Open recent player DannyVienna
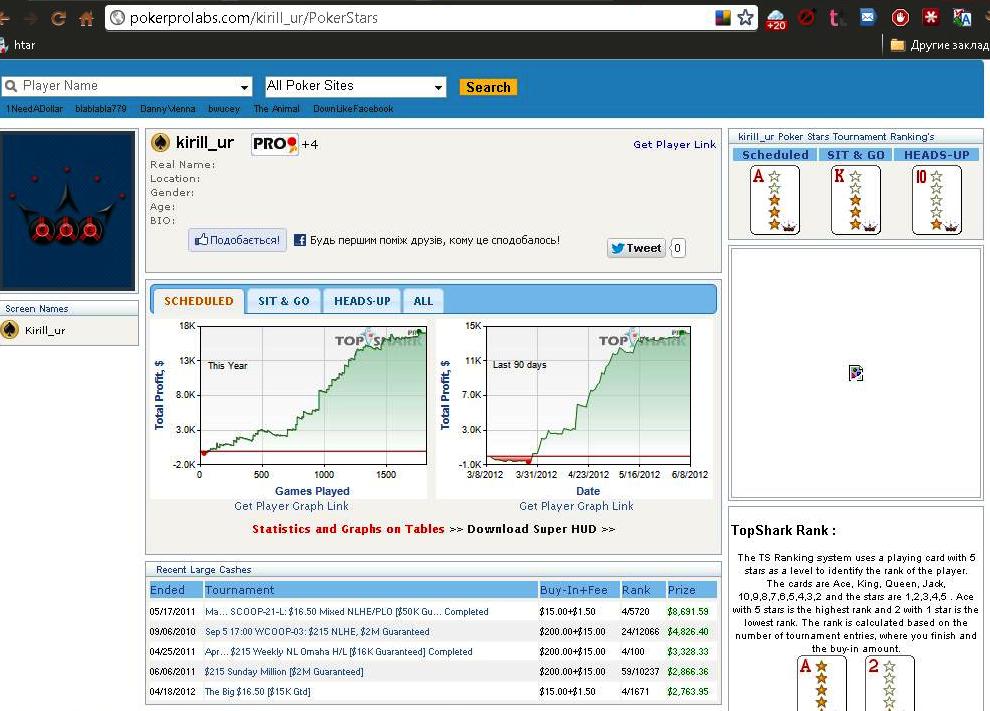The image size is (990, 711). pyautogui.click(x=167, y=109)
